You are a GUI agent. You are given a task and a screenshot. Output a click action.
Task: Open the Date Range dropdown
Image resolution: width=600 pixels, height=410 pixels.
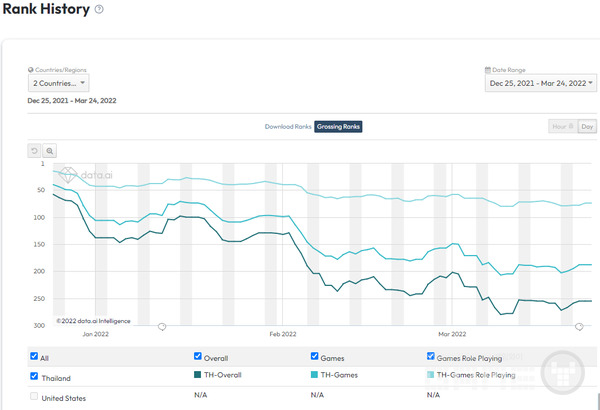click(538, 84)
